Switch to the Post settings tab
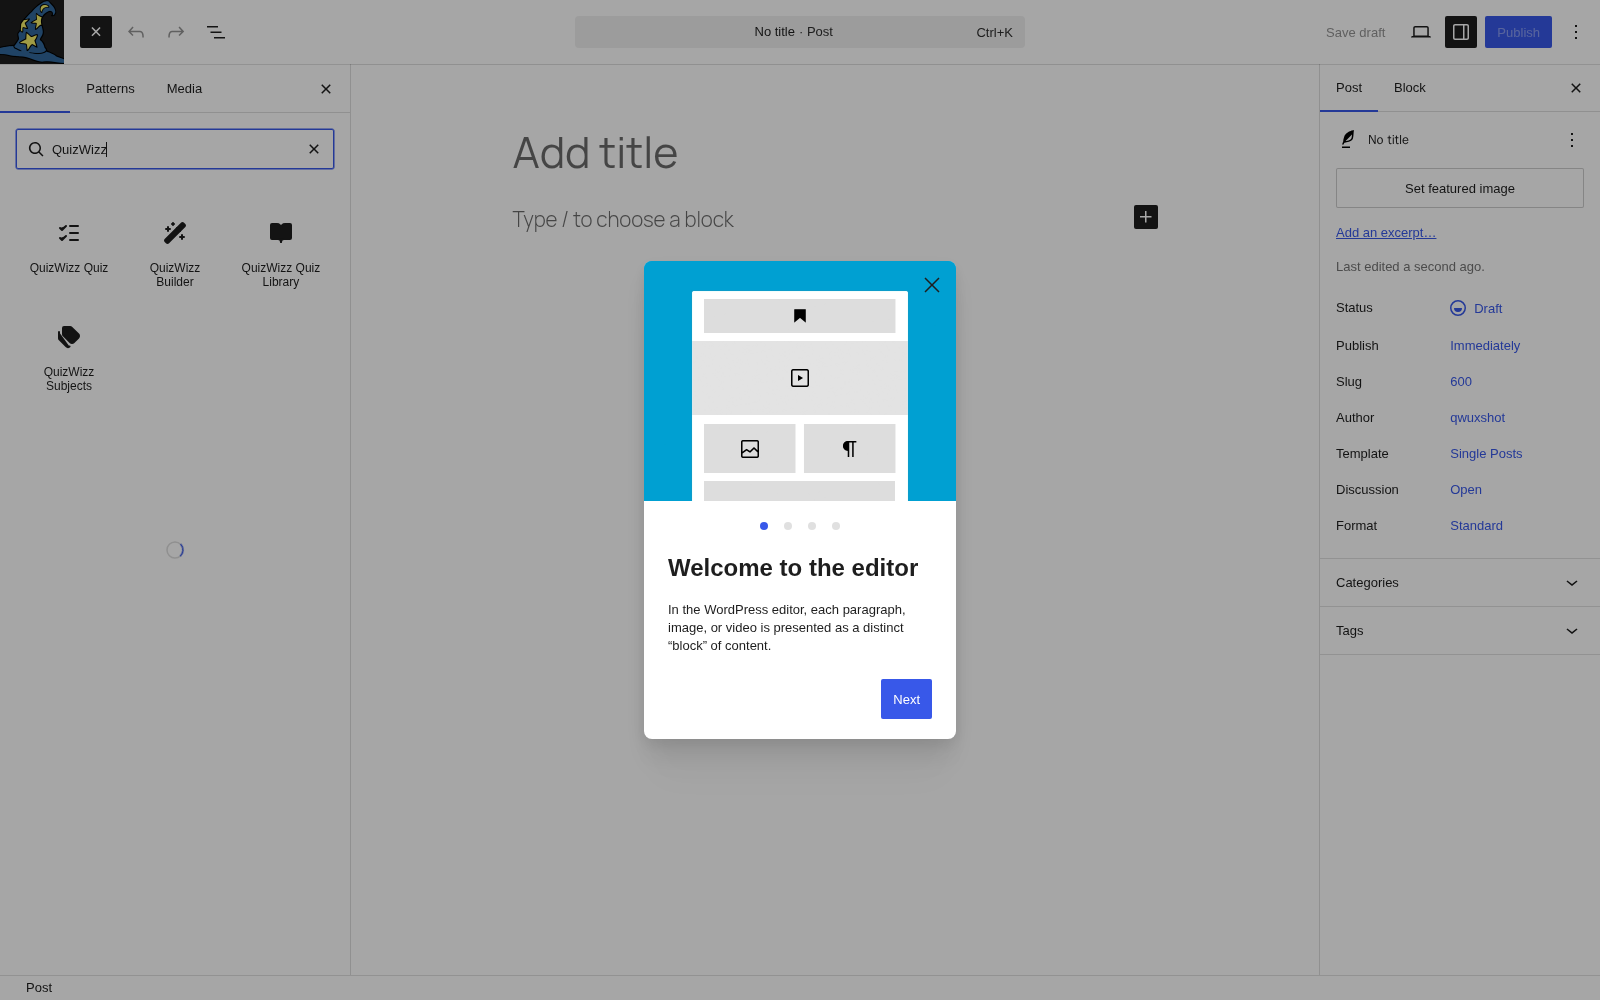 pos(1349,88)
